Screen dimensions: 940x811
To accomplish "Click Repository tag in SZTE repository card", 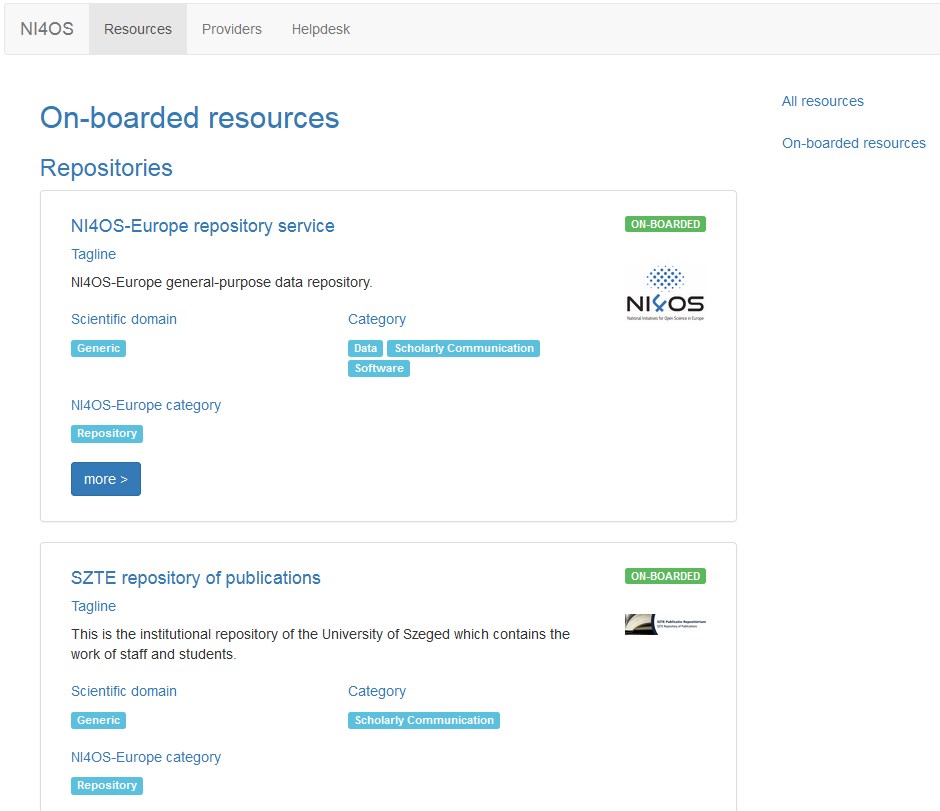I will [107, 785].
